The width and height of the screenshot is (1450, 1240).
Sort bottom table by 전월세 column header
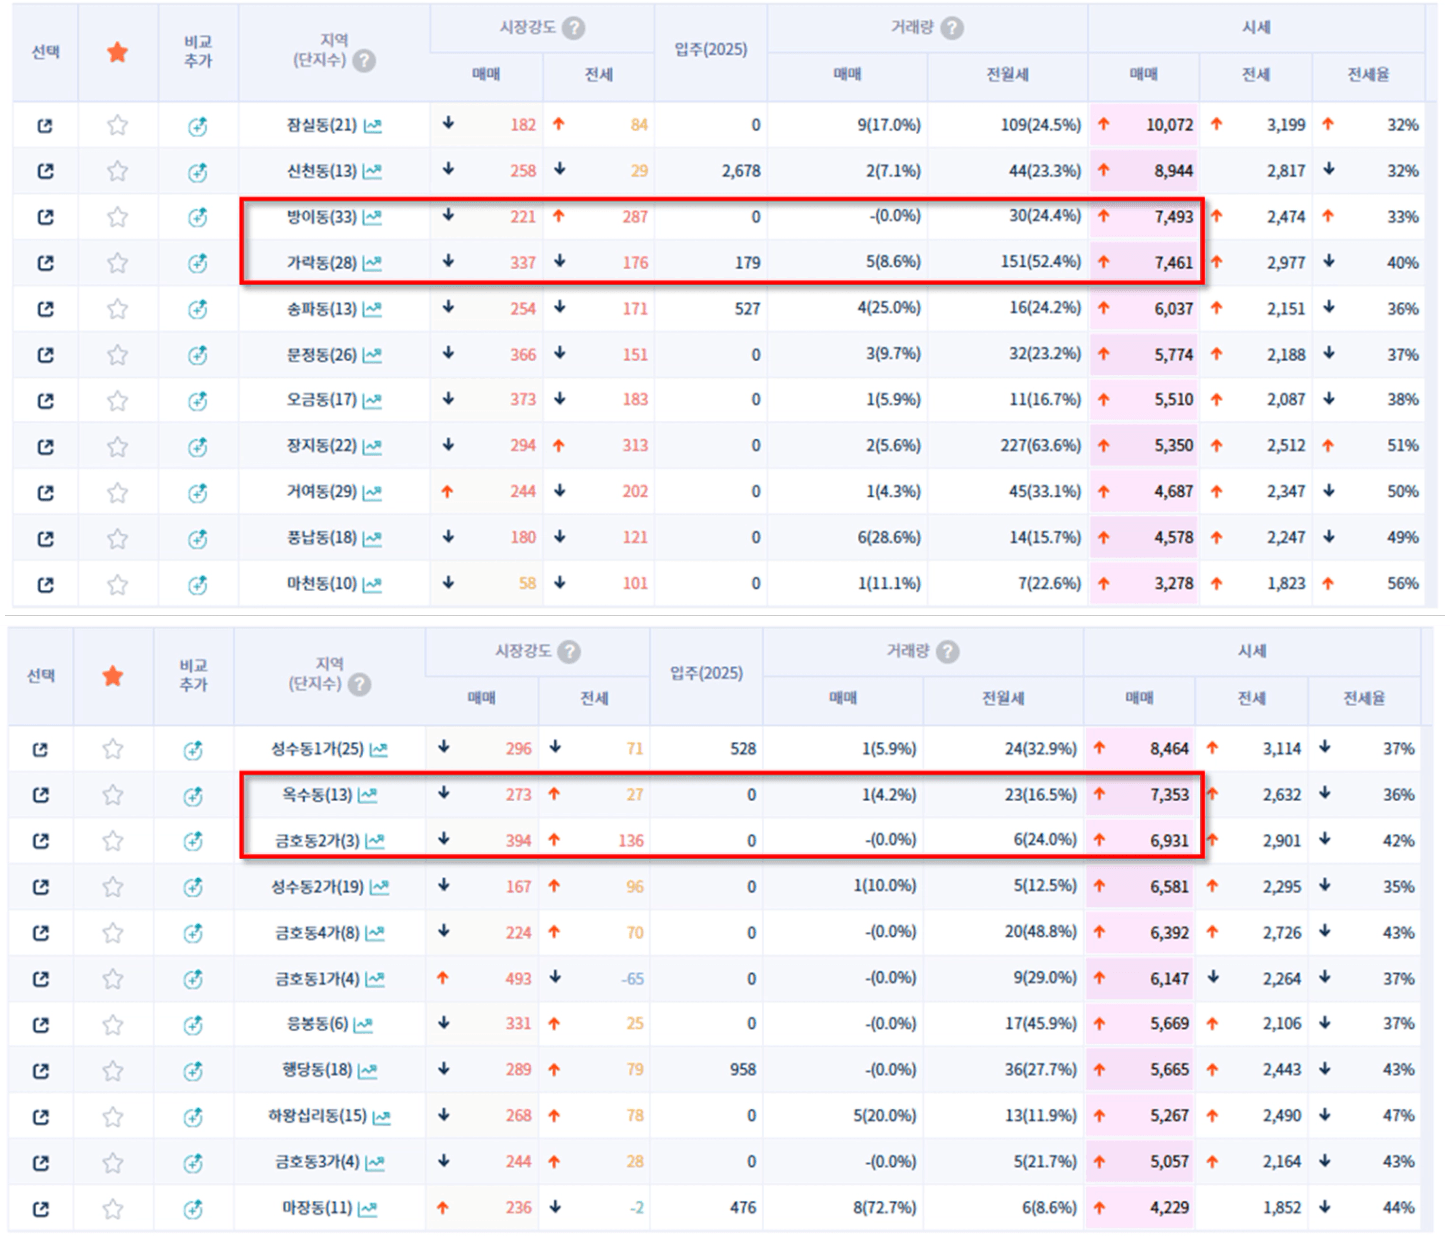click(1003, 698)
